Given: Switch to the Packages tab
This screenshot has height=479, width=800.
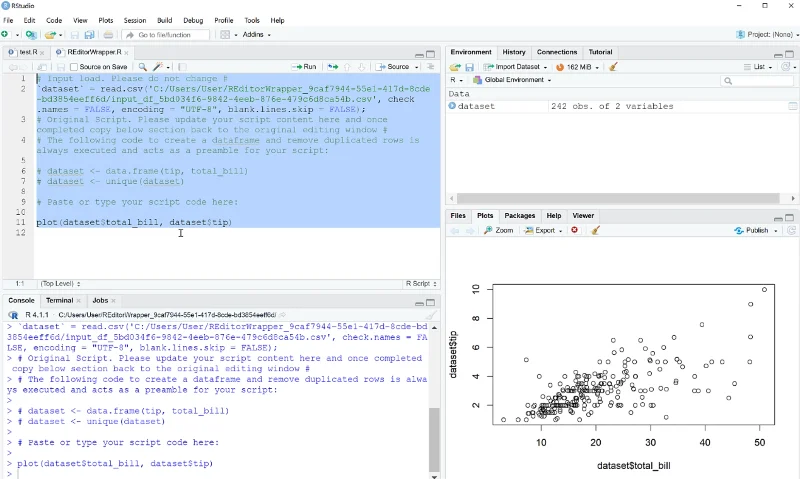Looking at the screenshot, I should (x=519, y=216).
